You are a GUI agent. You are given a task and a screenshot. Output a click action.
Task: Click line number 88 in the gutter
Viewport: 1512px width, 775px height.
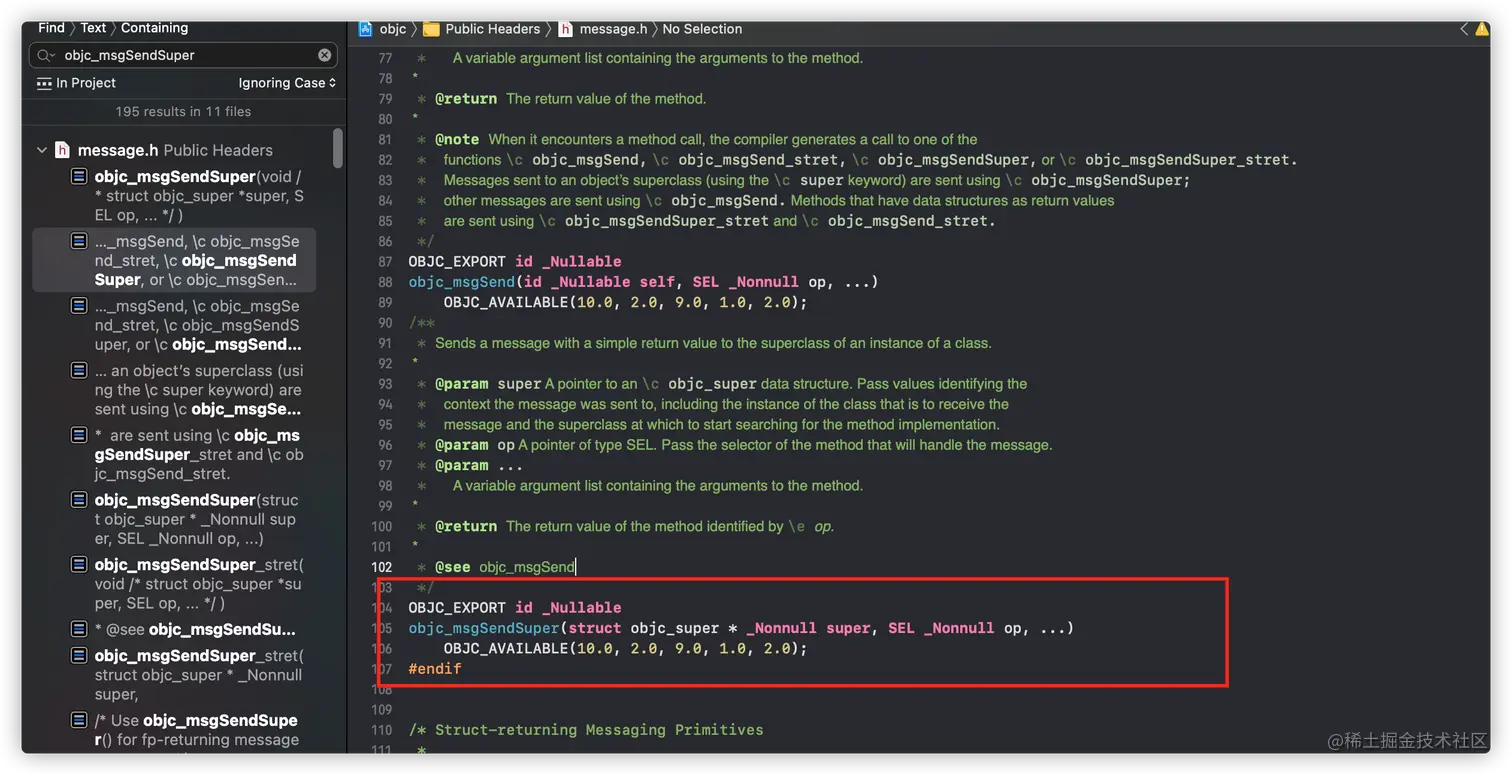click(x=385, y=282)
